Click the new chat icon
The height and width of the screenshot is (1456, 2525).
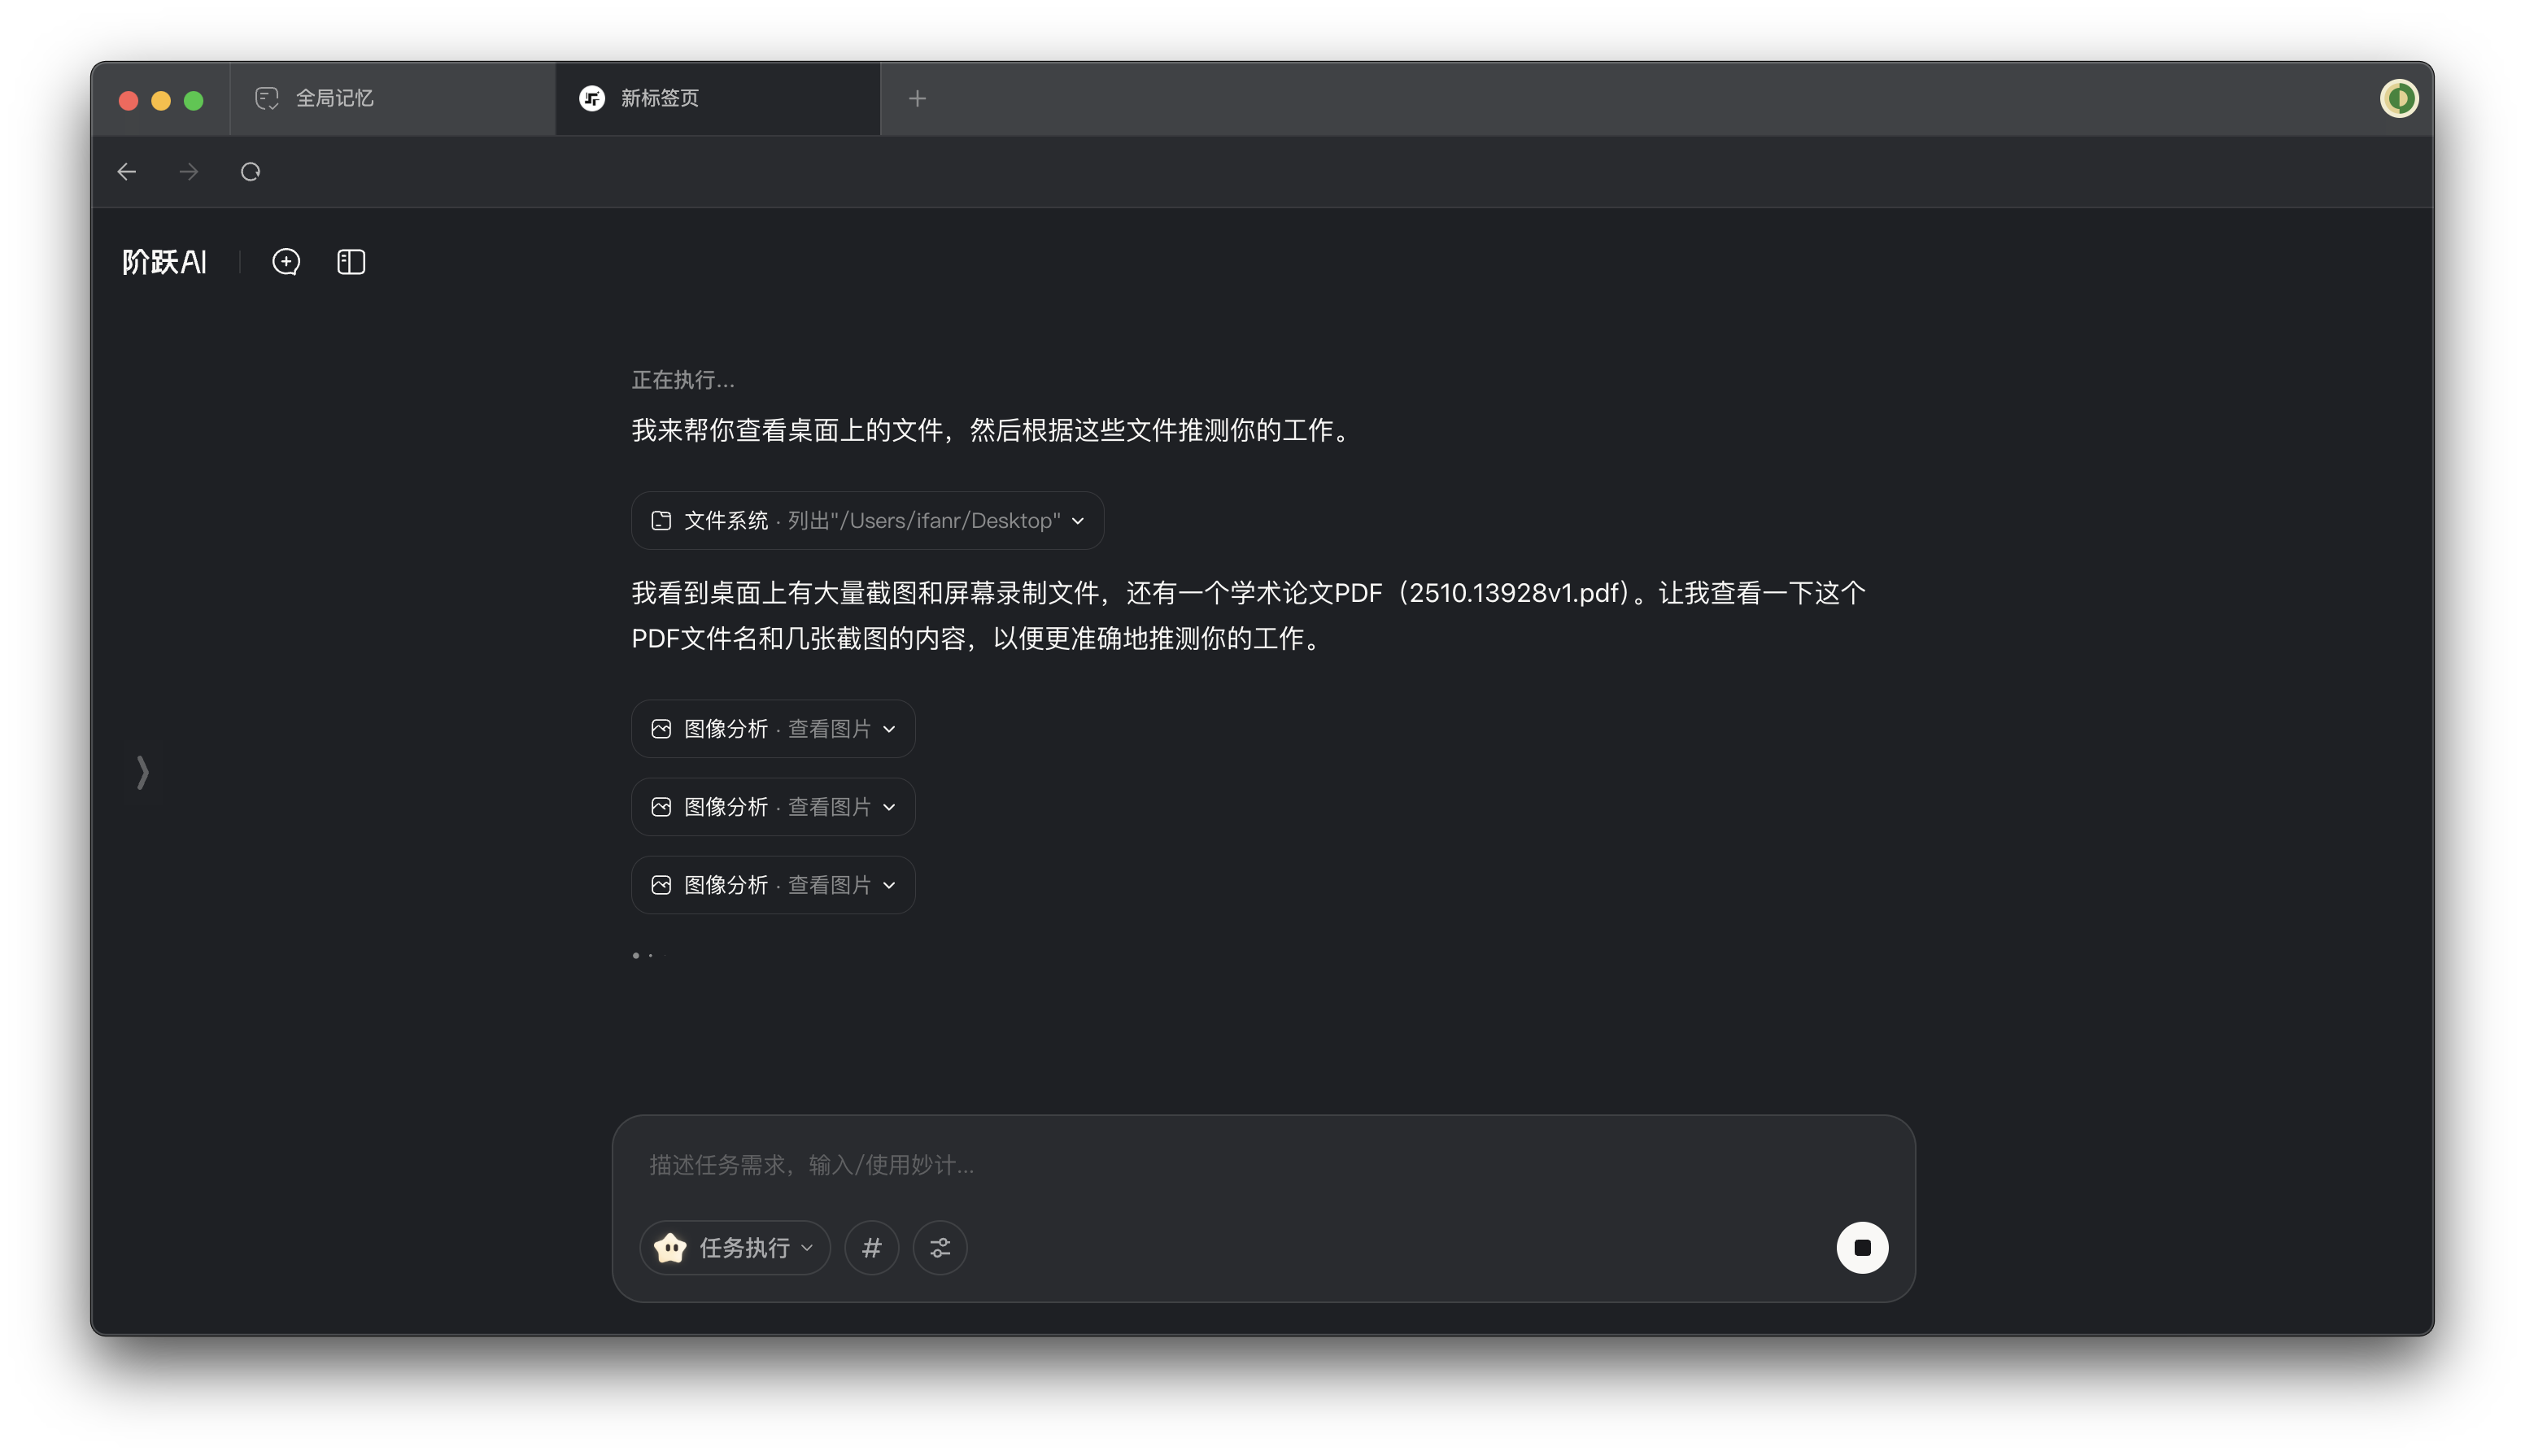(x=286, y=262)
